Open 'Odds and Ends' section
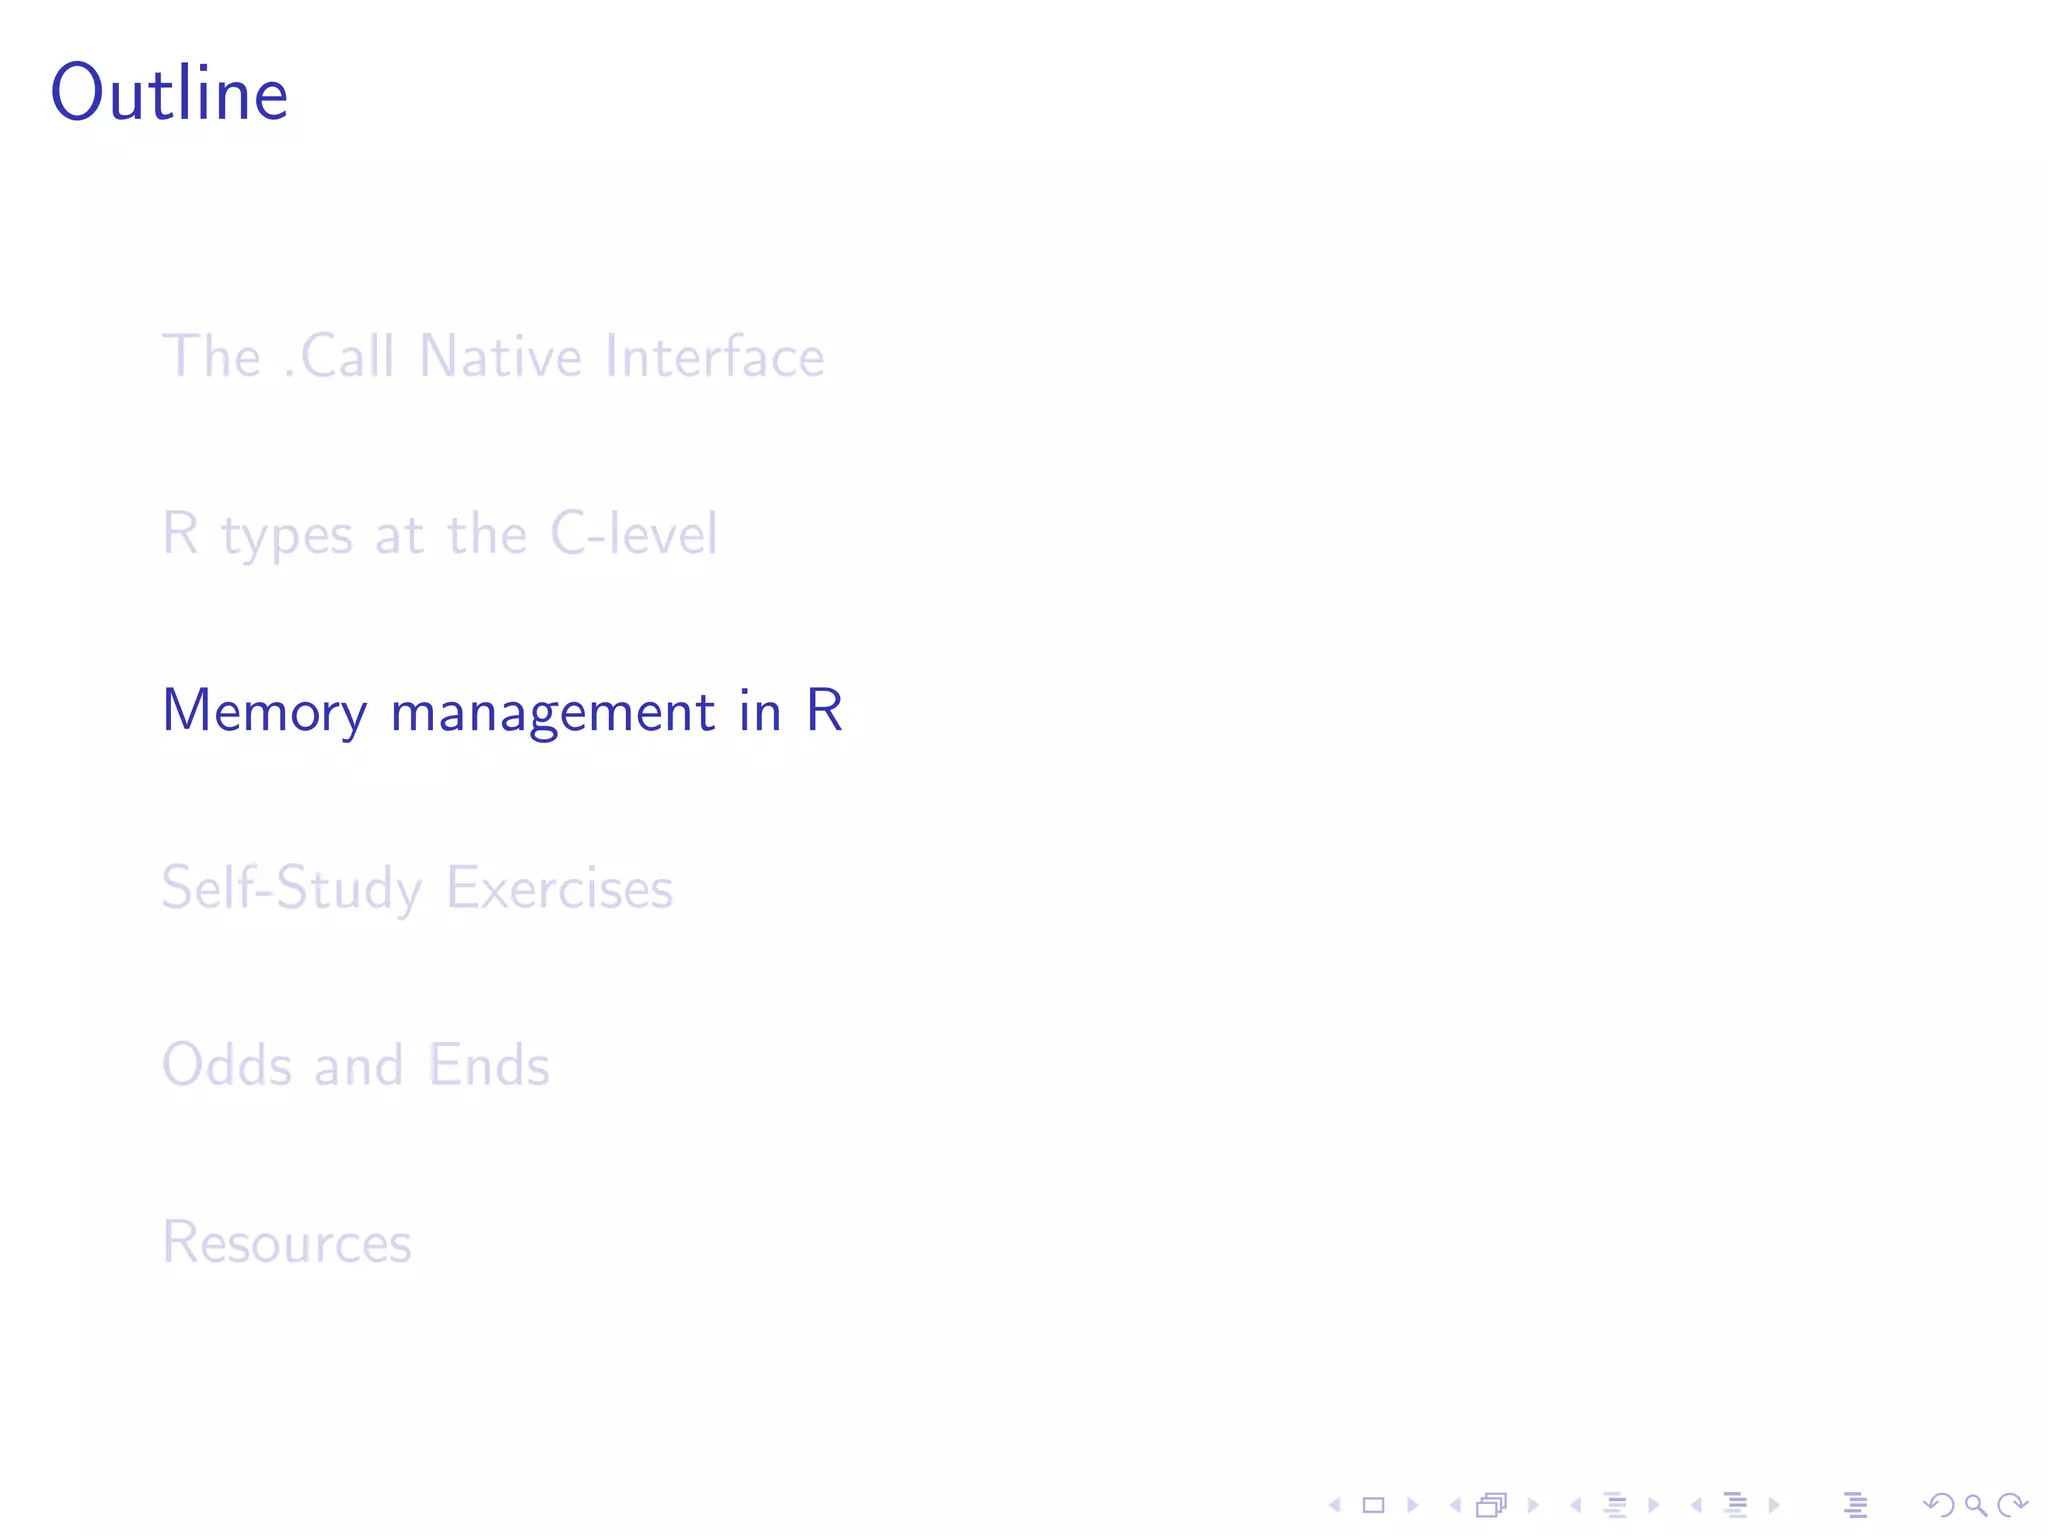2048x1536 pixels. click(x=356, y=1064)
